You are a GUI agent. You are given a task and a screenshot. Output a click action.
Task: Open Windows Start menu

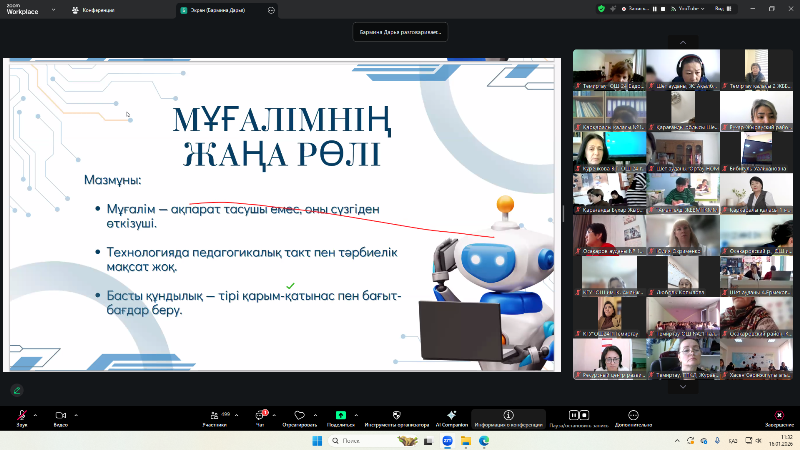318,440
